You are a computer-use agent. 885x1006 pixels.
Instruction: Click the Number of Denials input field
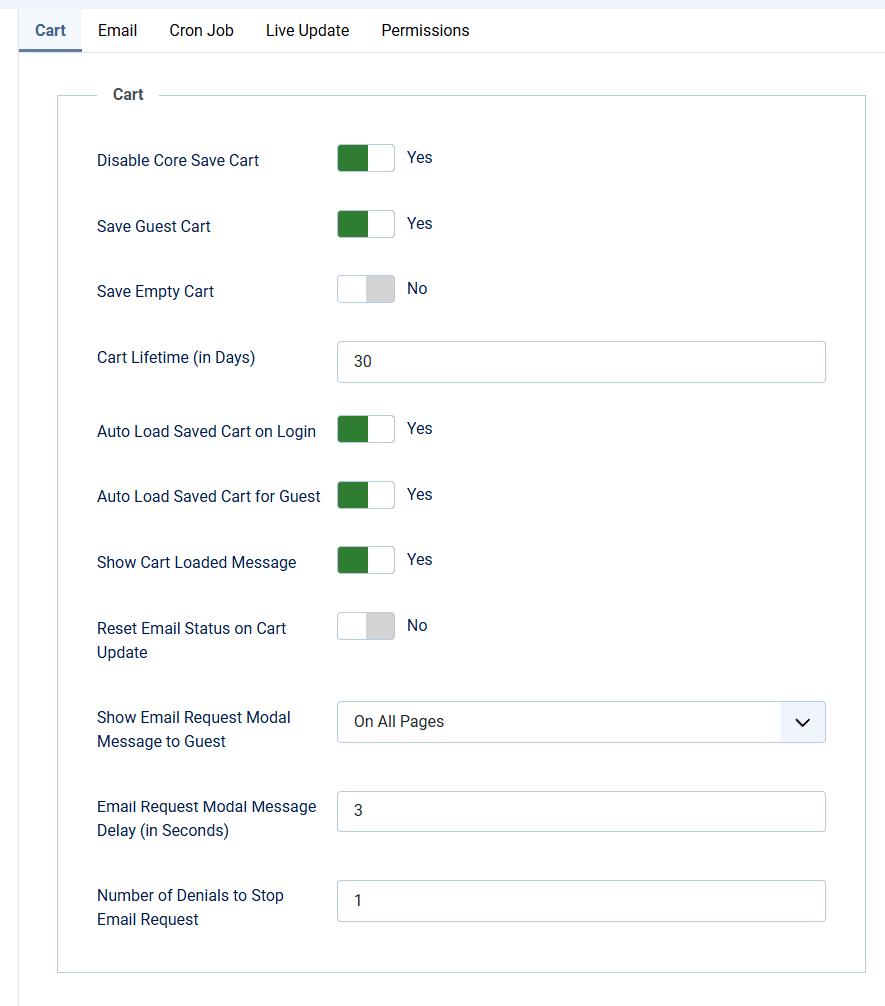coord(581,901)
